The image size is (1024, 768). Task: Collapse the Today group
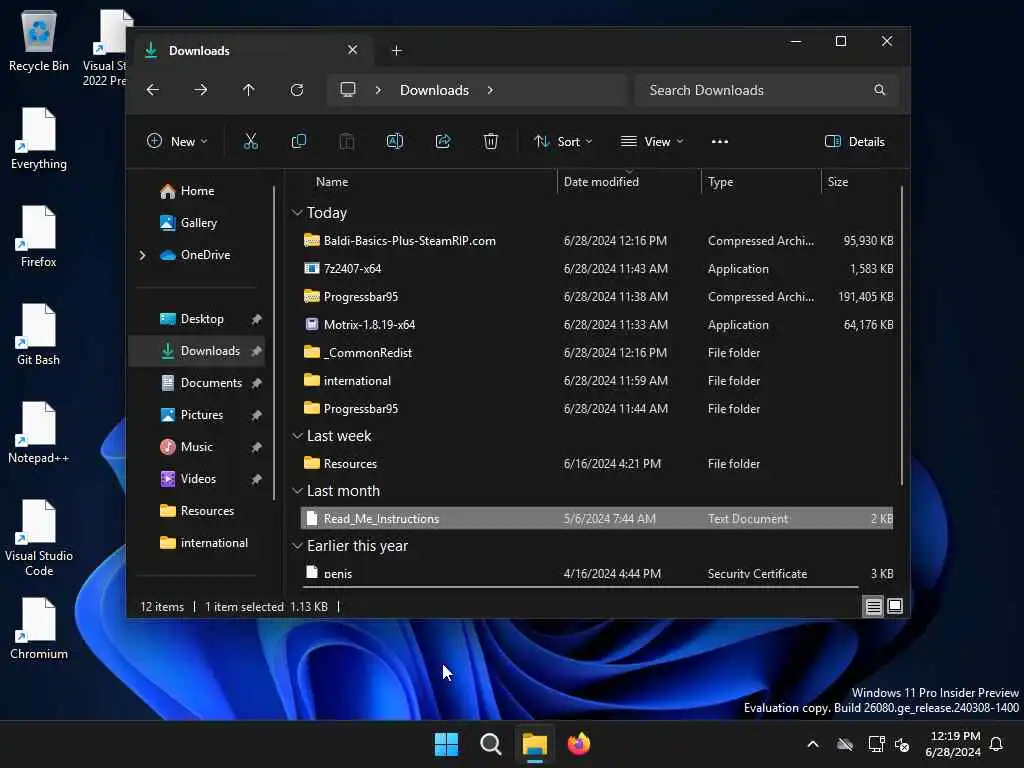[x=297, y=213]
